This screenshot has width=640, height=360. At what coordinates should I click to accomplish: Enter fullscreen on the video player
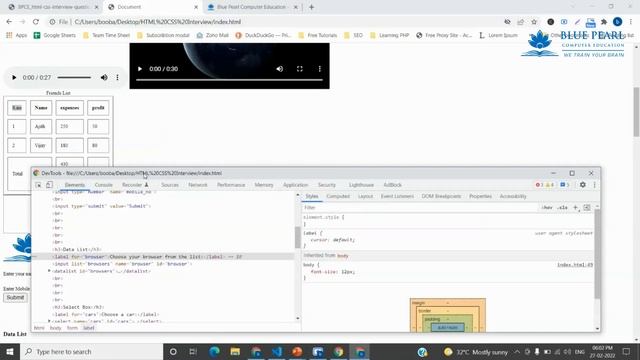300,69
